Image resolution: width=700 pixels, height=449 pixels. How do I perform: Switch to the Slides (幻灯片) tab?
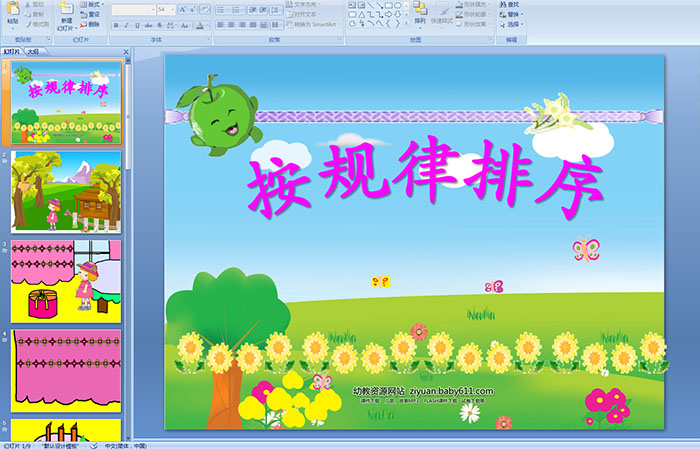12,50
